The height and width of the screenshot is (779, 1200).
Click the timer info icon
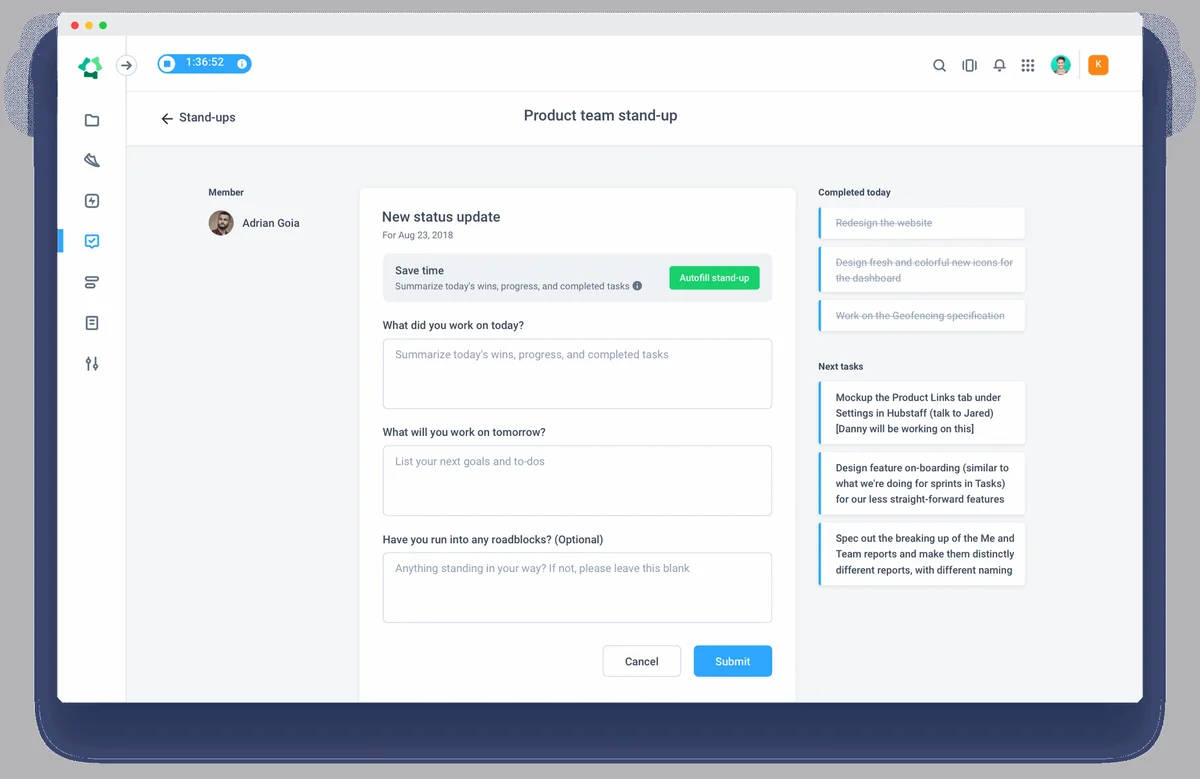click(241, 64)
